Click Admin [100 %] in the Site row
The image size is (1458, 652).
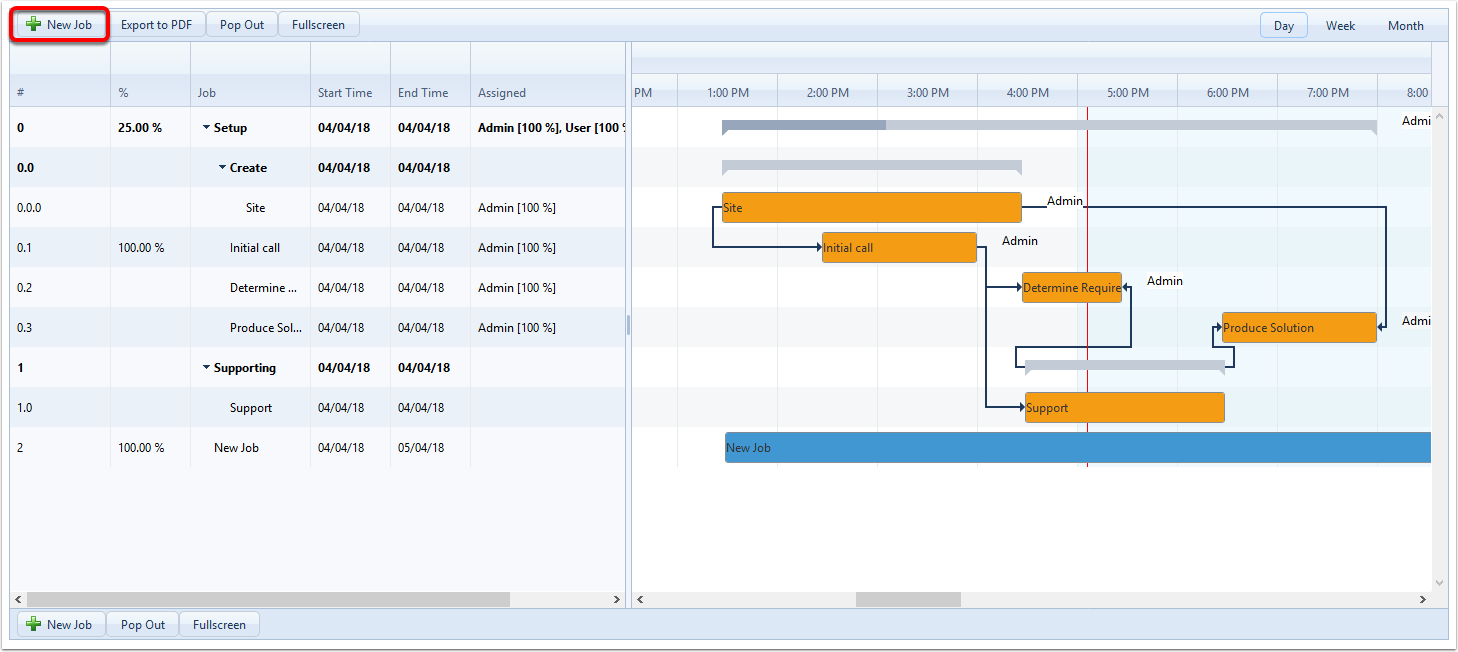[x=517, y=208]
